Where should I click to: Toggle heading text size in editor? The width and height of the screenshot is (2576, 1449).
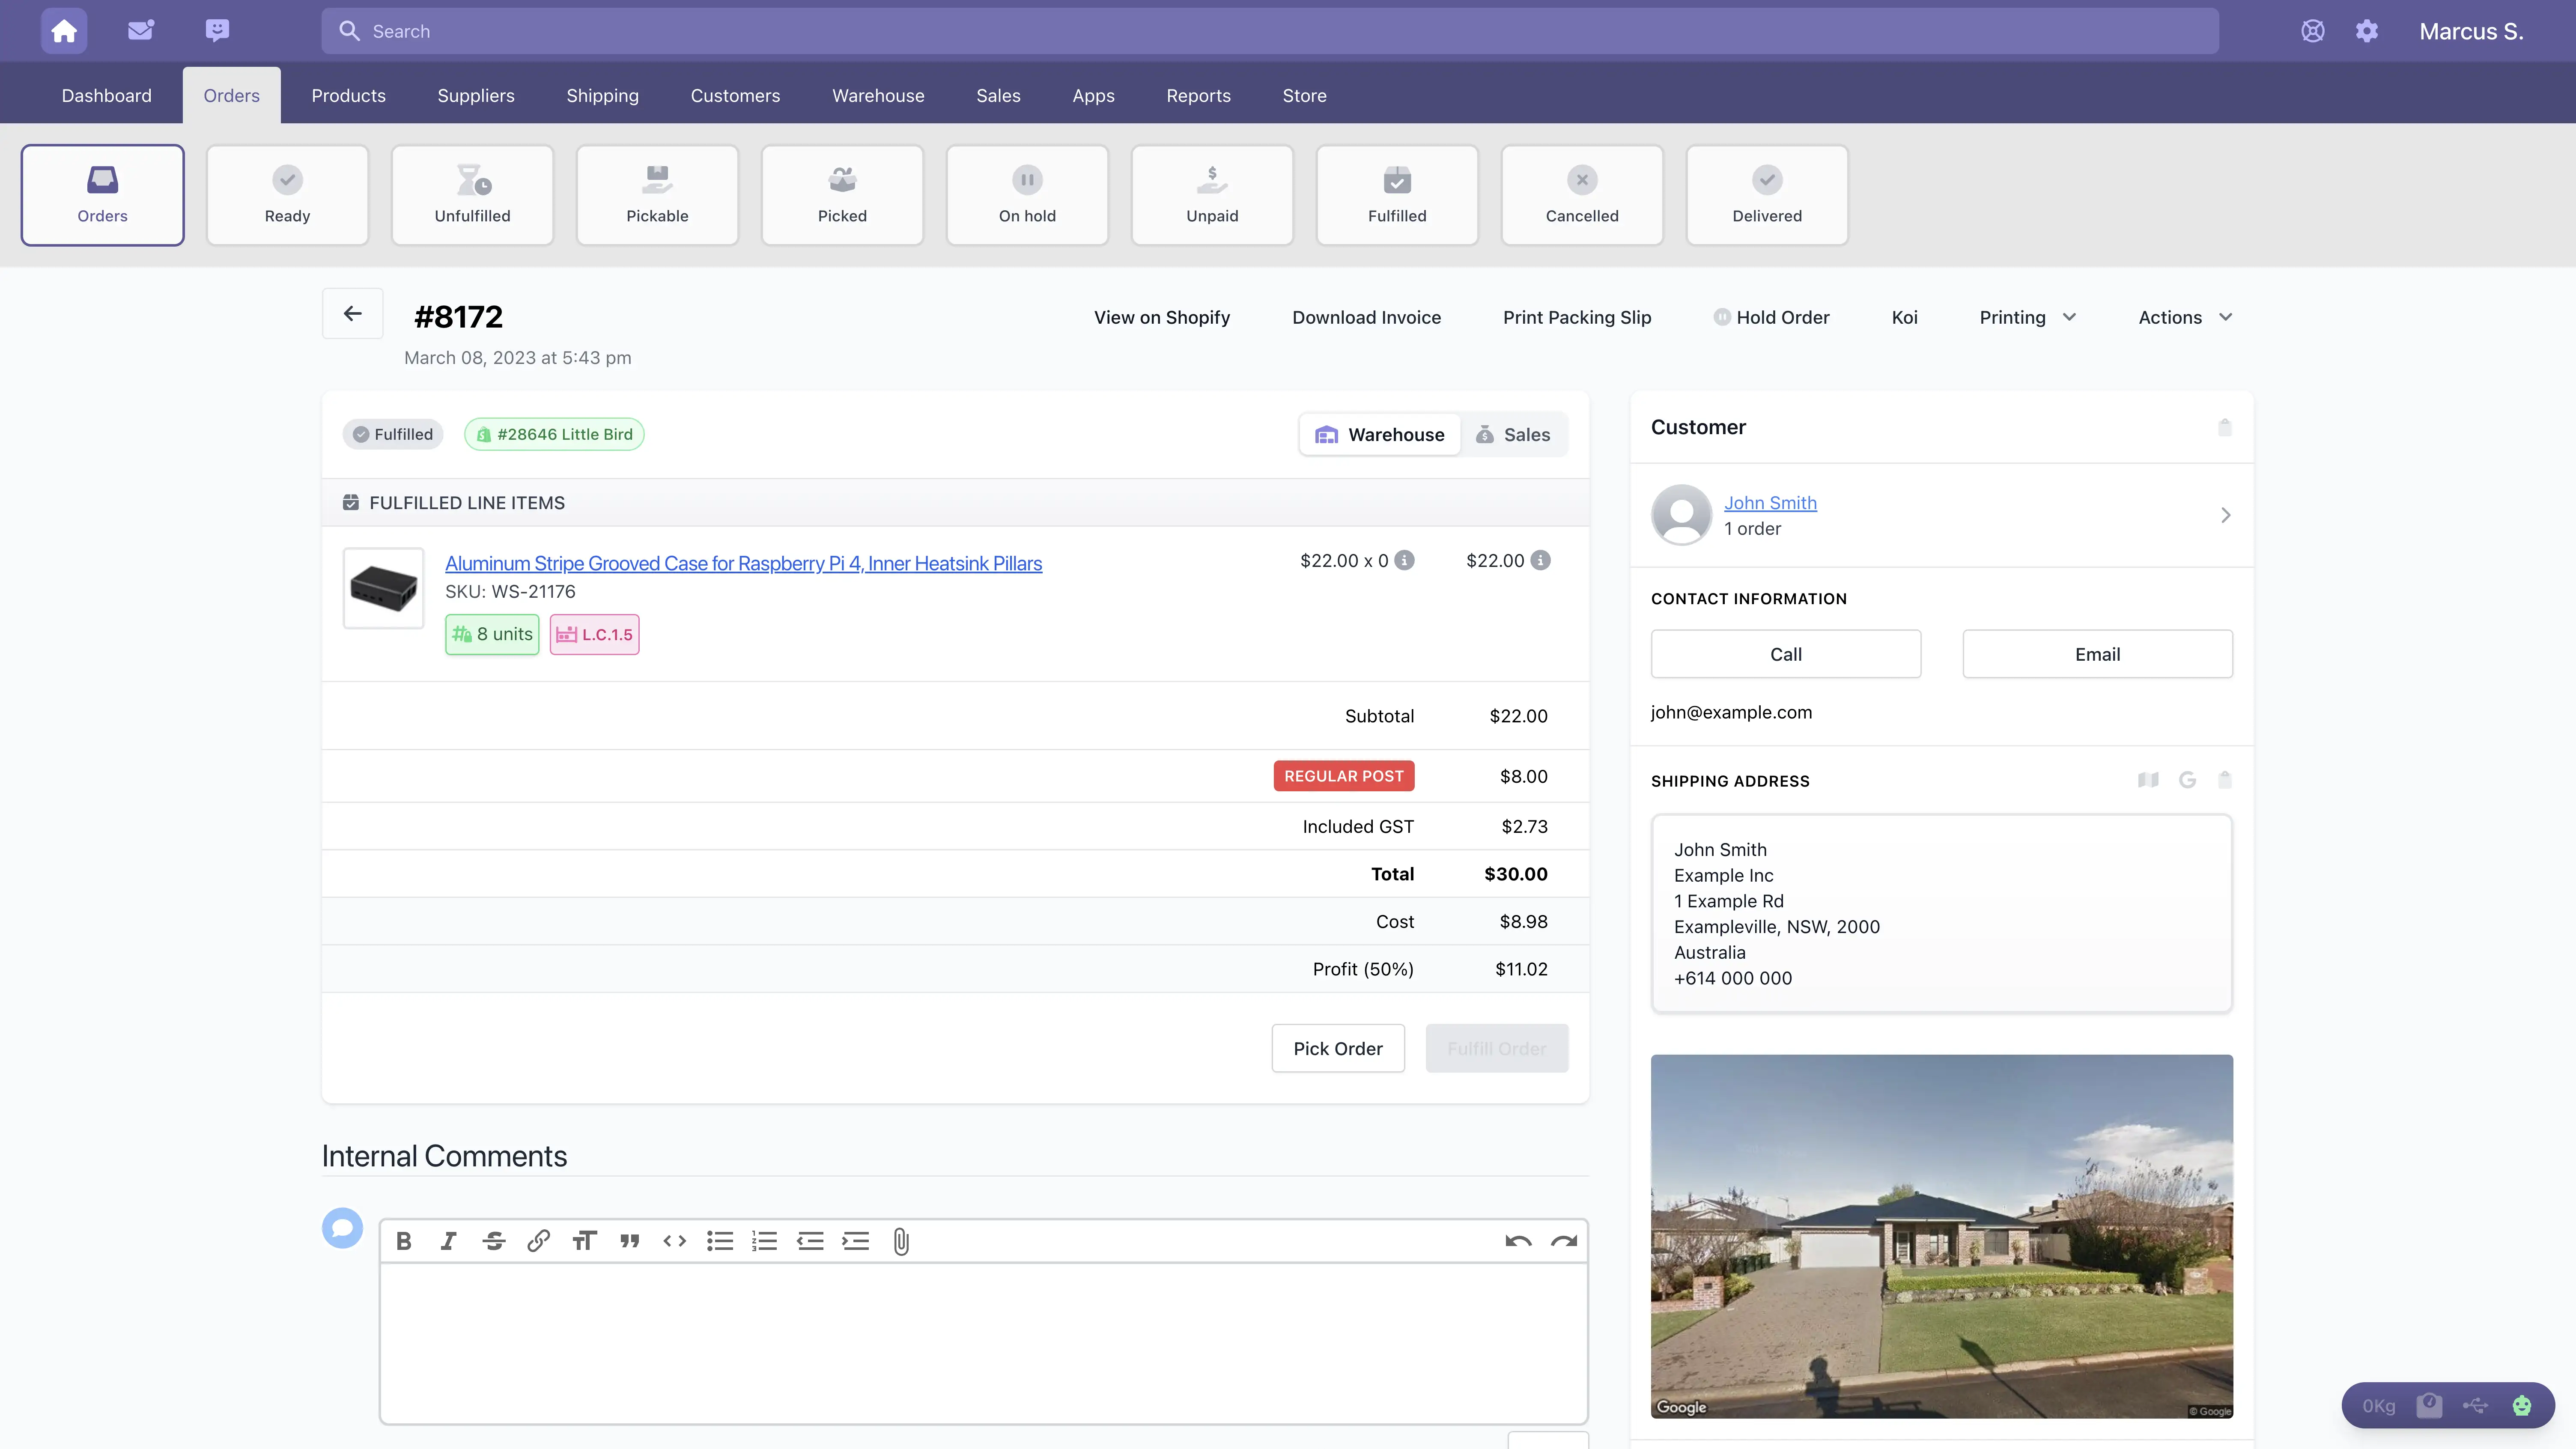click(x=585, y=1241)
